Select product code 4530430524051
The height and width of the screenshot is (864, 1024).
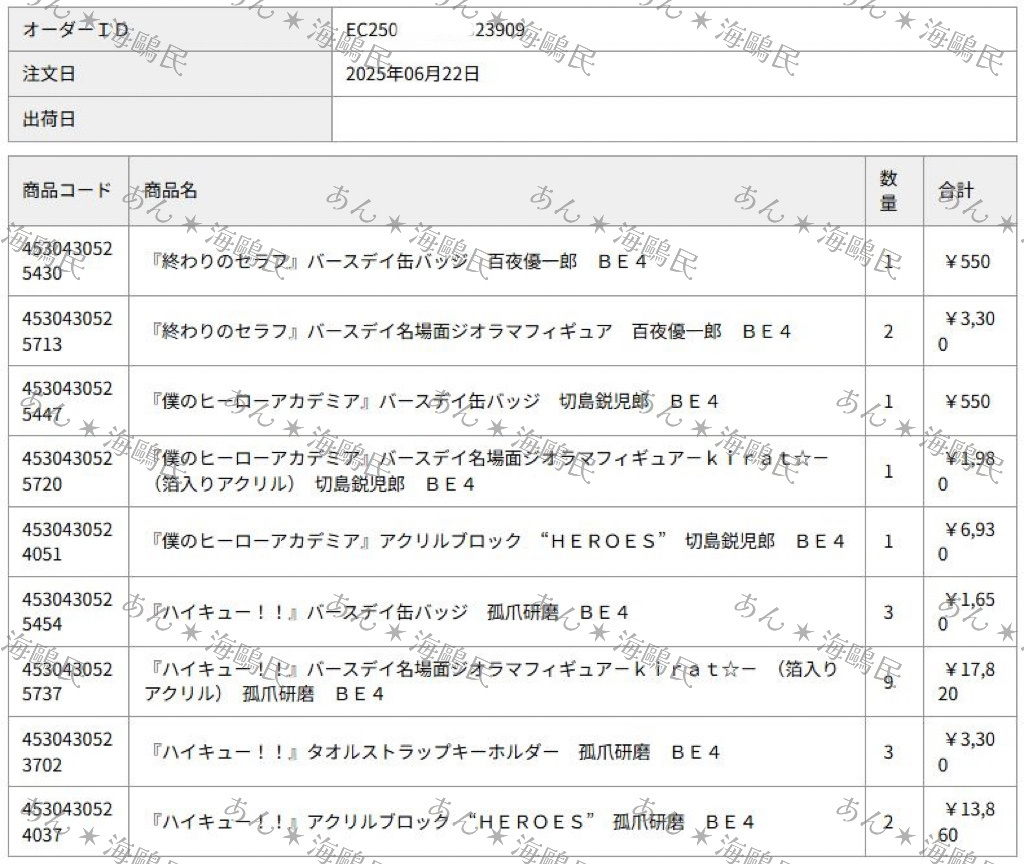pos(67,541)
